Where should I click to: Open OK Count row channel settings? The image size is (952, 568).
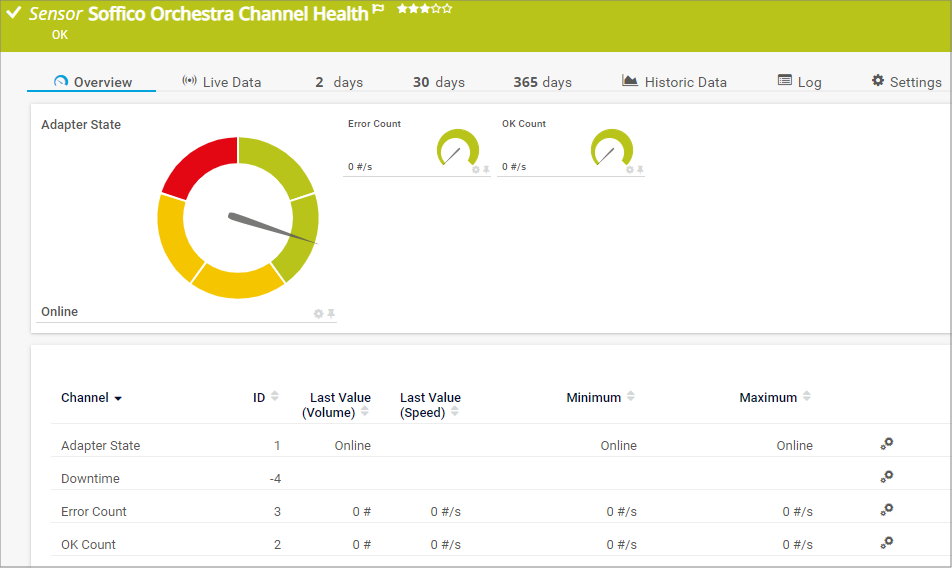886,543
